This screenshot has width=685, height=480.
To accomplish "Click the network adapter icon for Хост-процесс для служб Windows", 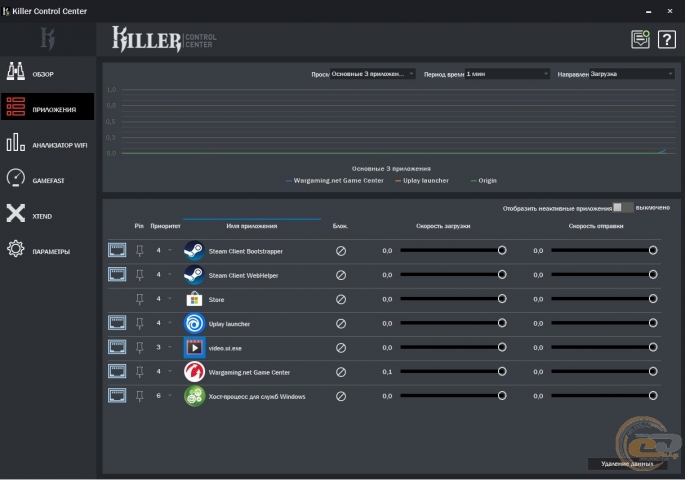I will click(117, 396).
